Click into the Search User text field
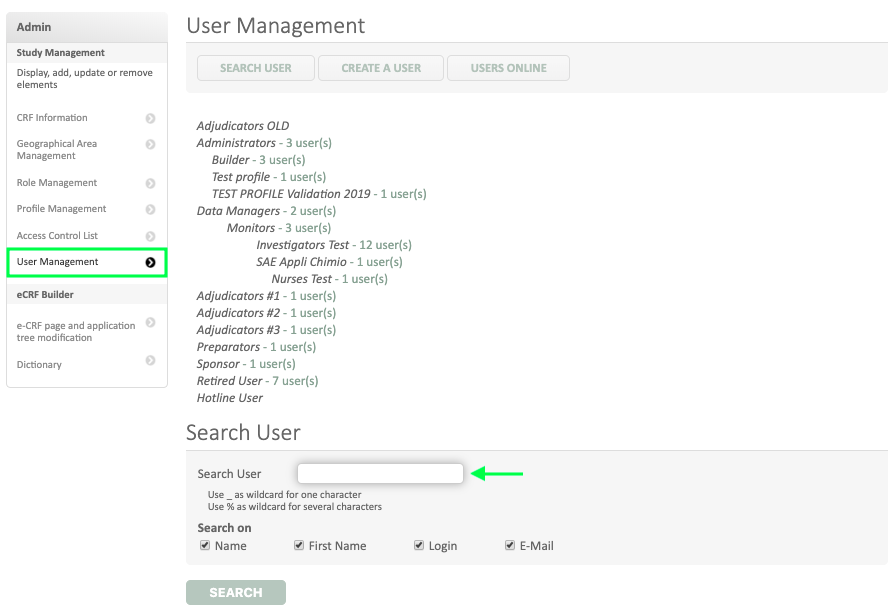Image resolution: width=896 pixels, height=613 pixels. 380,473
